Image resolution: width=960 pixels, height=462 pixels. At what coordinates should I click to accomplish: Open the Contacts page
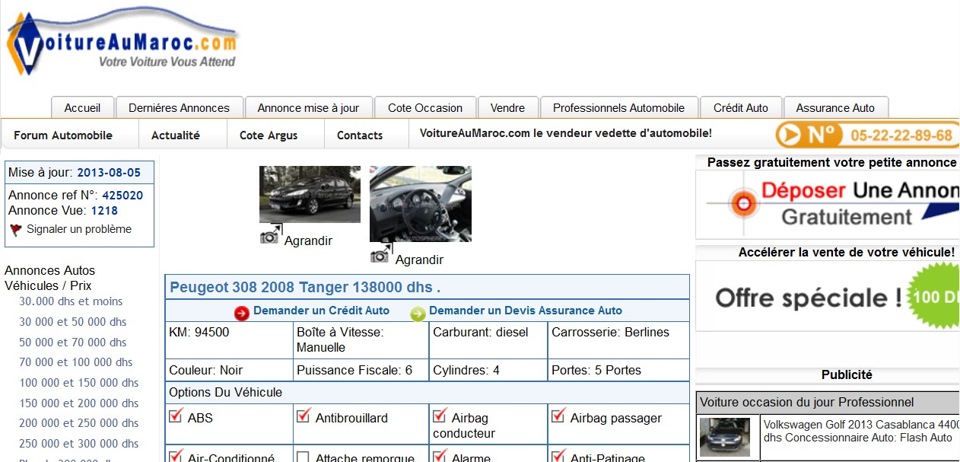[360, 135]
